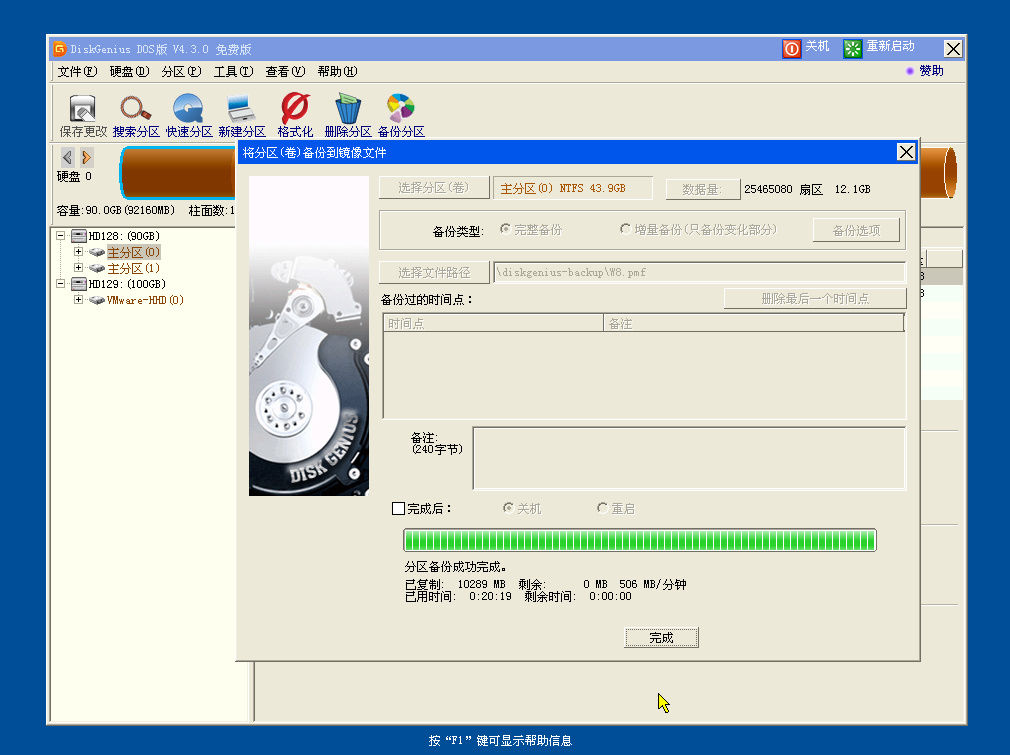Click the 分区备份成功完成 status message
Viewport: 1010px width, 755px height.
click(x=455, y=567)
